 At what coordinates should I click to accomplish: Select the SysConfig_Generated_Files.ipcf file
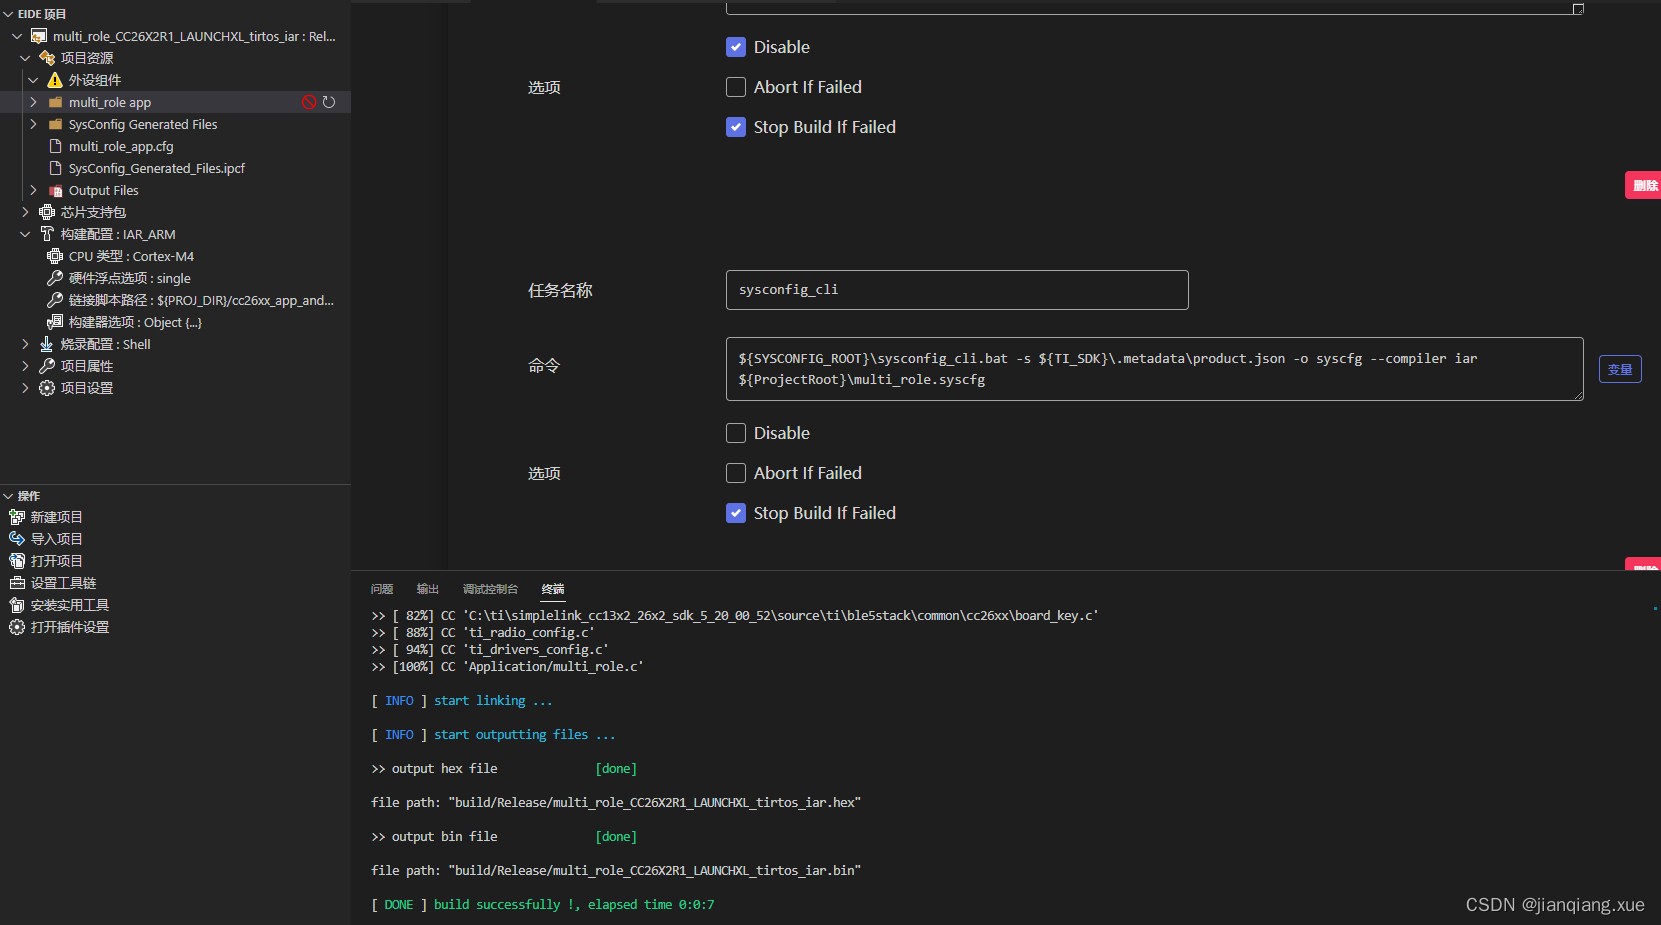coord(157,168)
